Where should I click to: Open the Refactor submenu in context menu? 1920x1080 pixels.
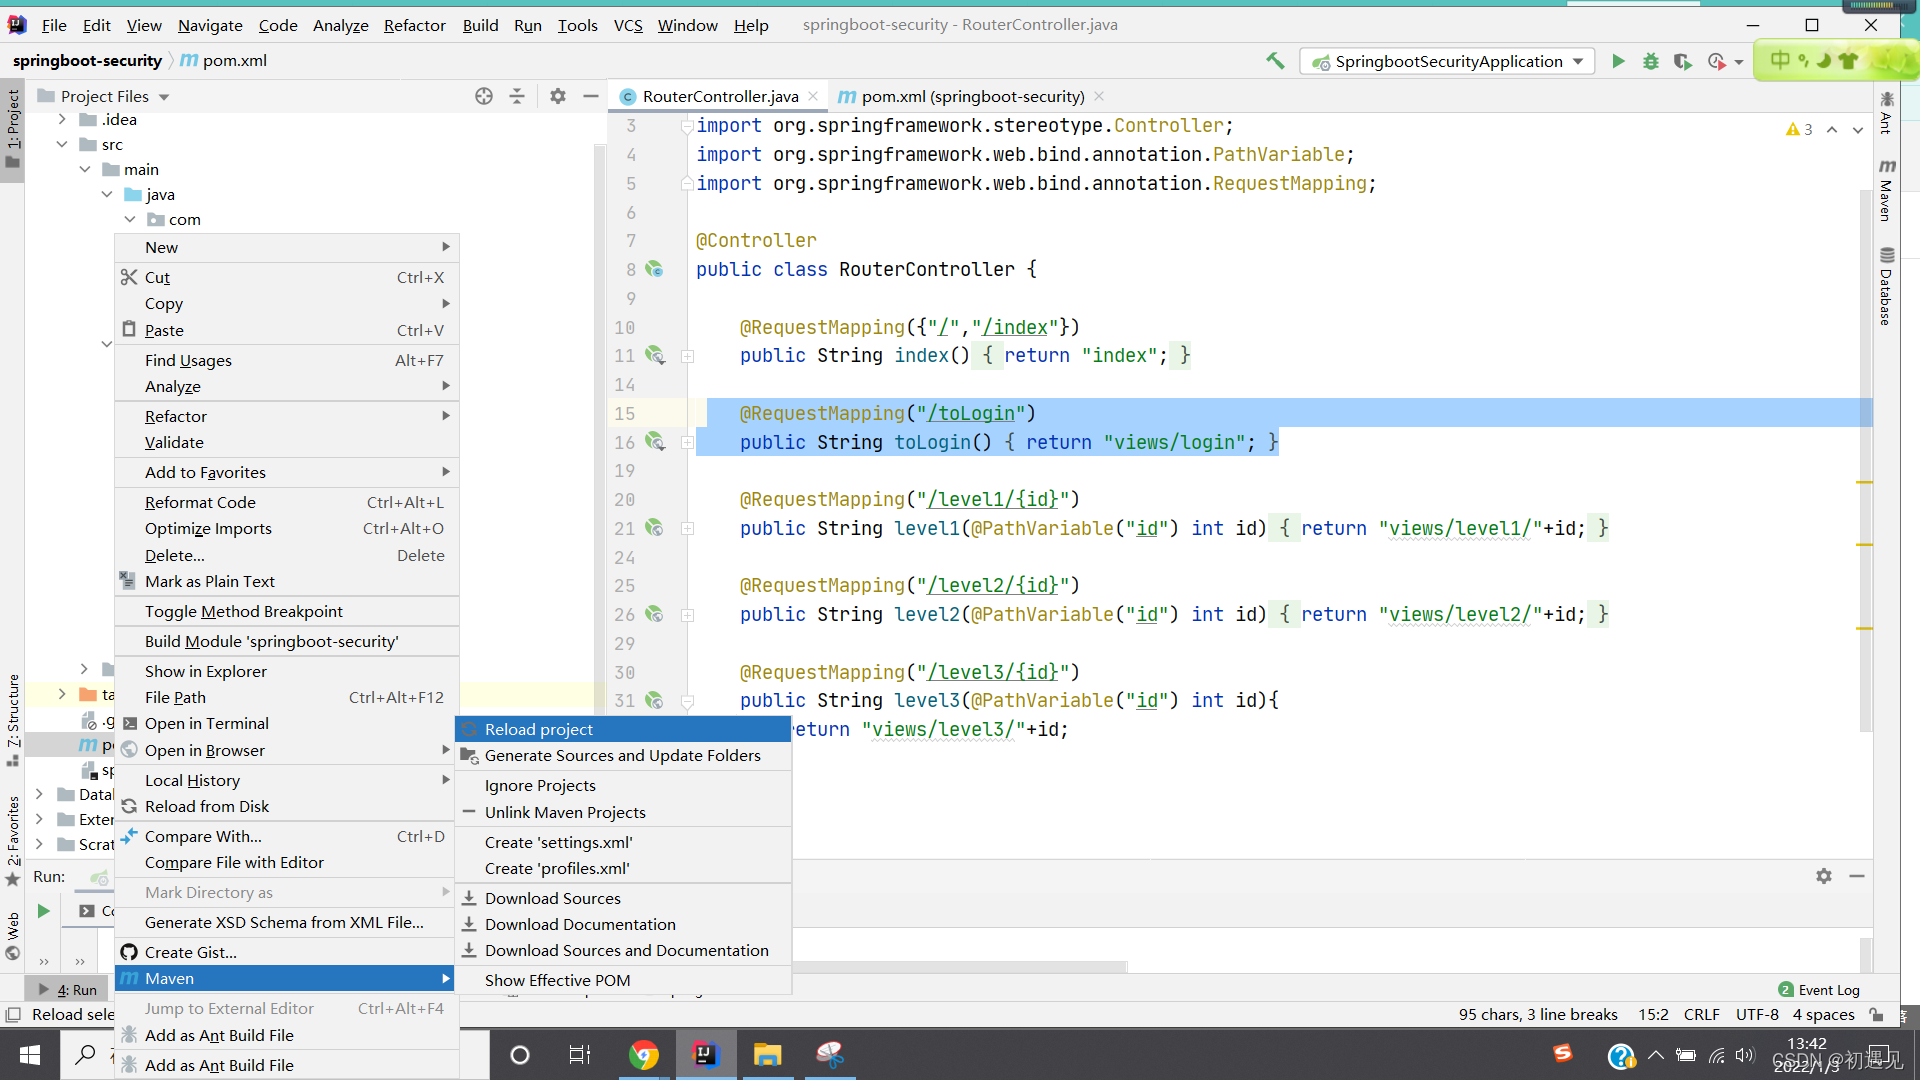pos(287,416)
